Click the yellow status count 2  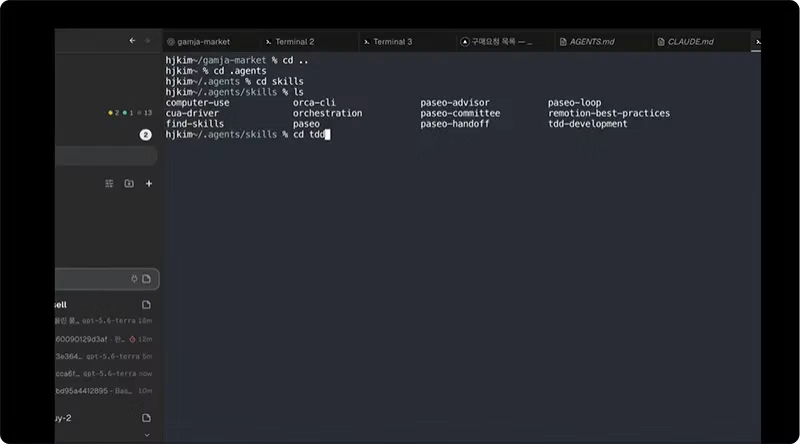click(x=114, y=113)
